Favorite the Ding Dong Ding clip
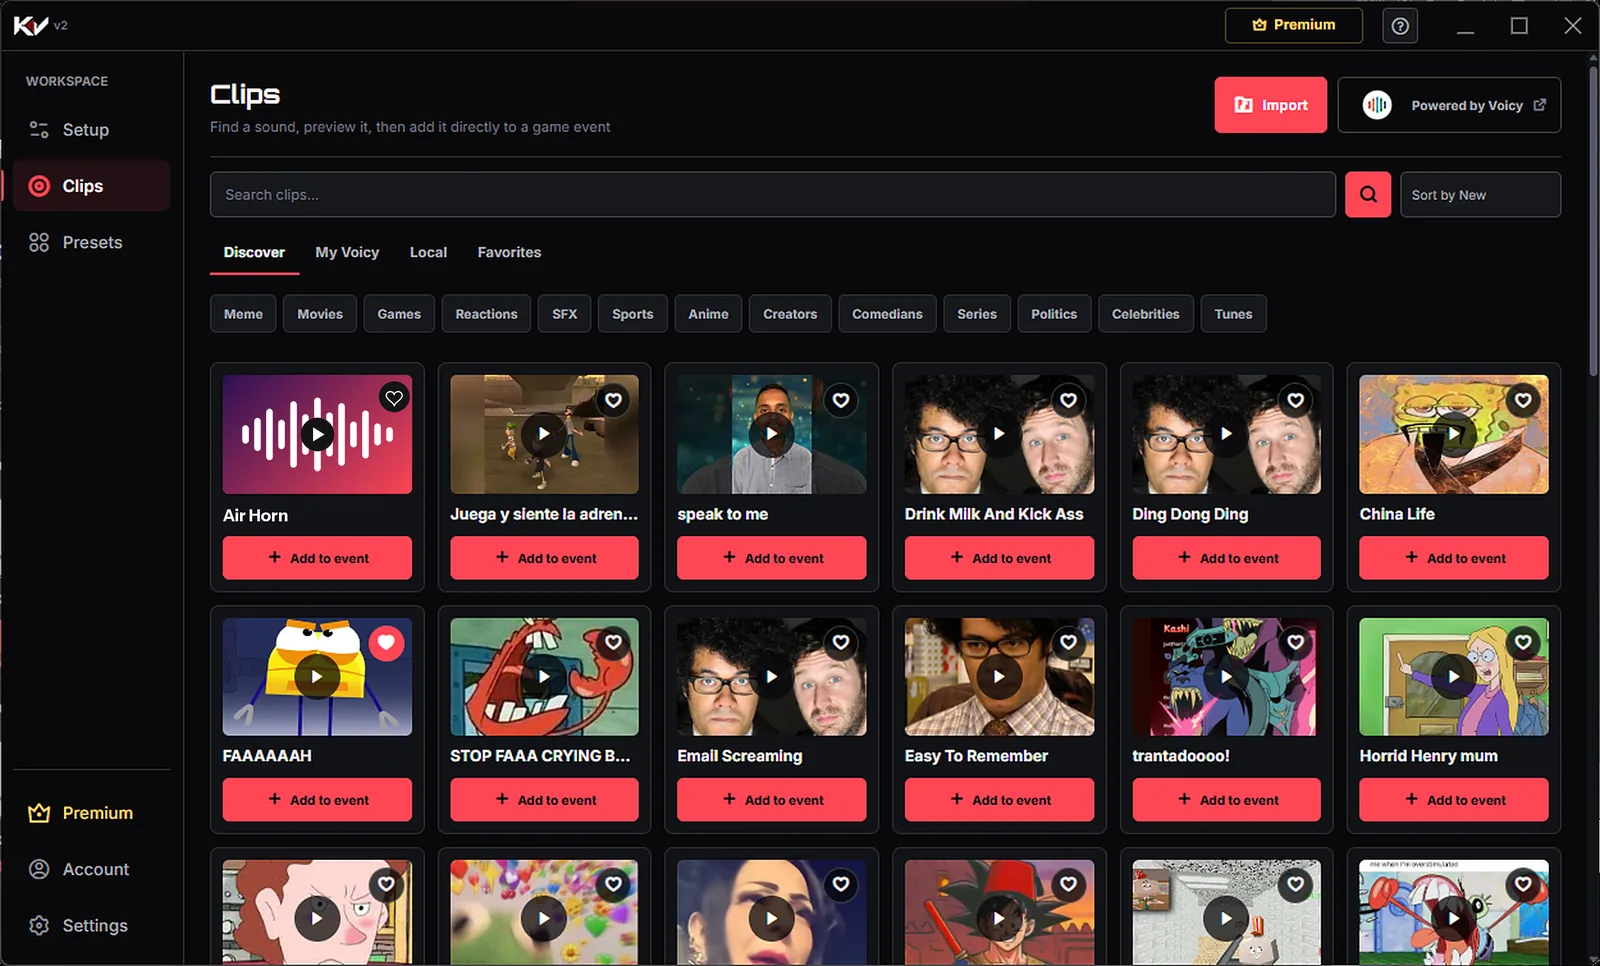Screen dimensions: 1600x966 tap(1295, 400)
